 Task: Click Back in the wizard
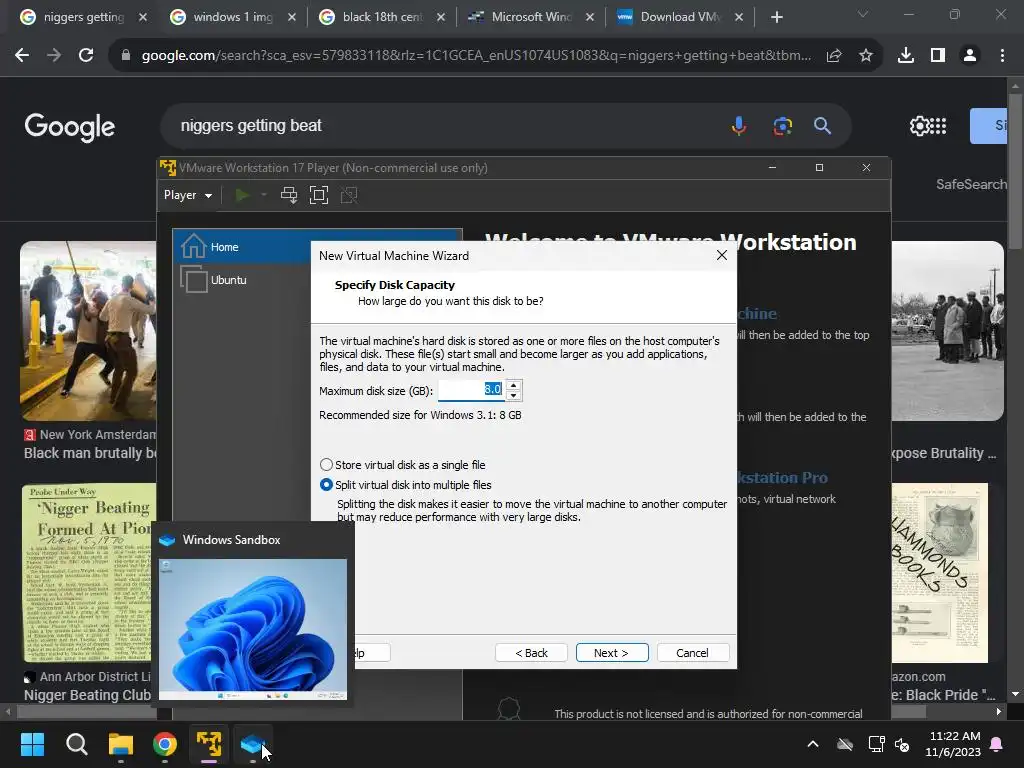(531, 652)
